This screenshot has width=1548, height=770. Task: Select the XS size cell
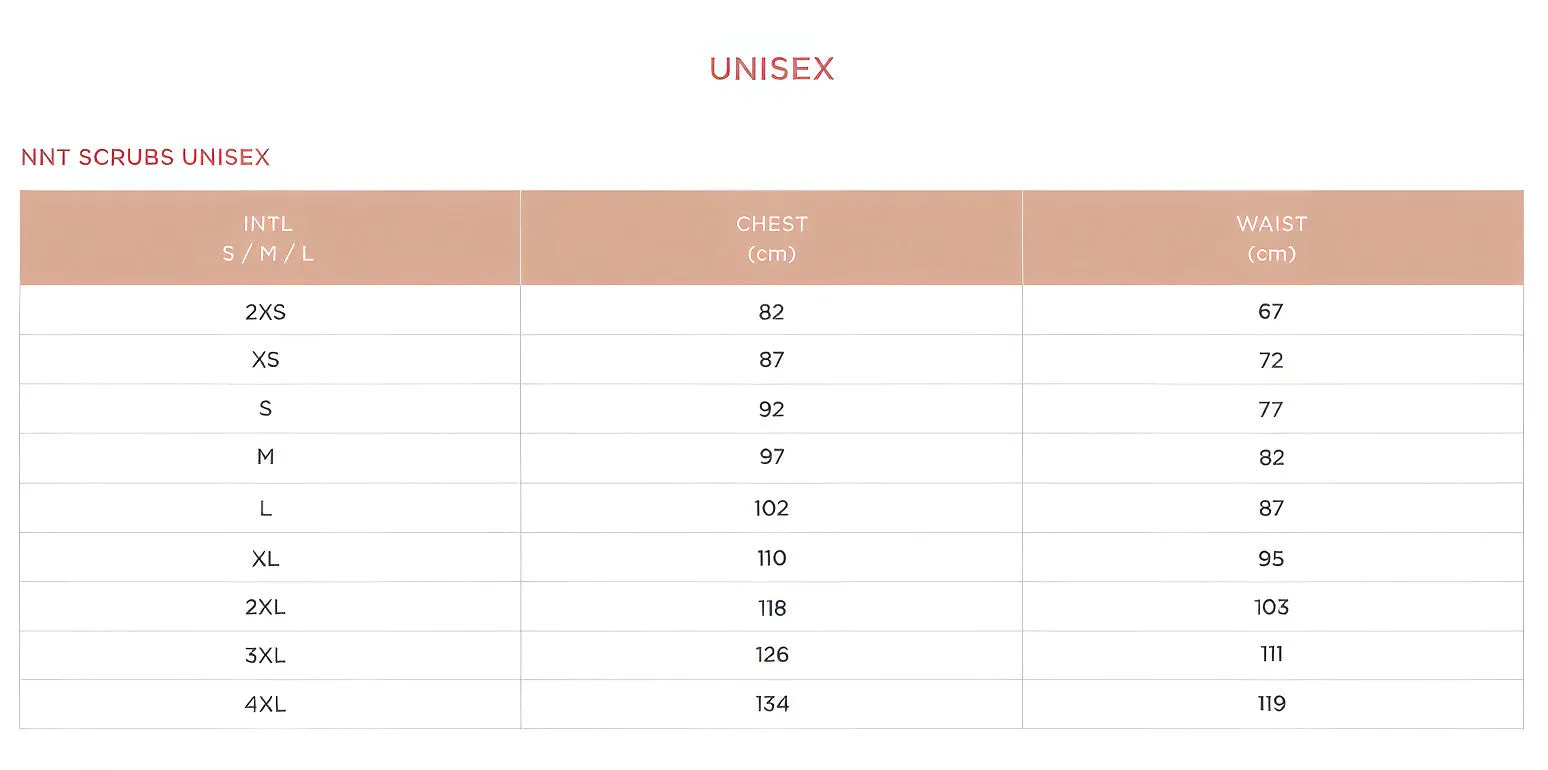pyautogui.click(x=265, y=360)
